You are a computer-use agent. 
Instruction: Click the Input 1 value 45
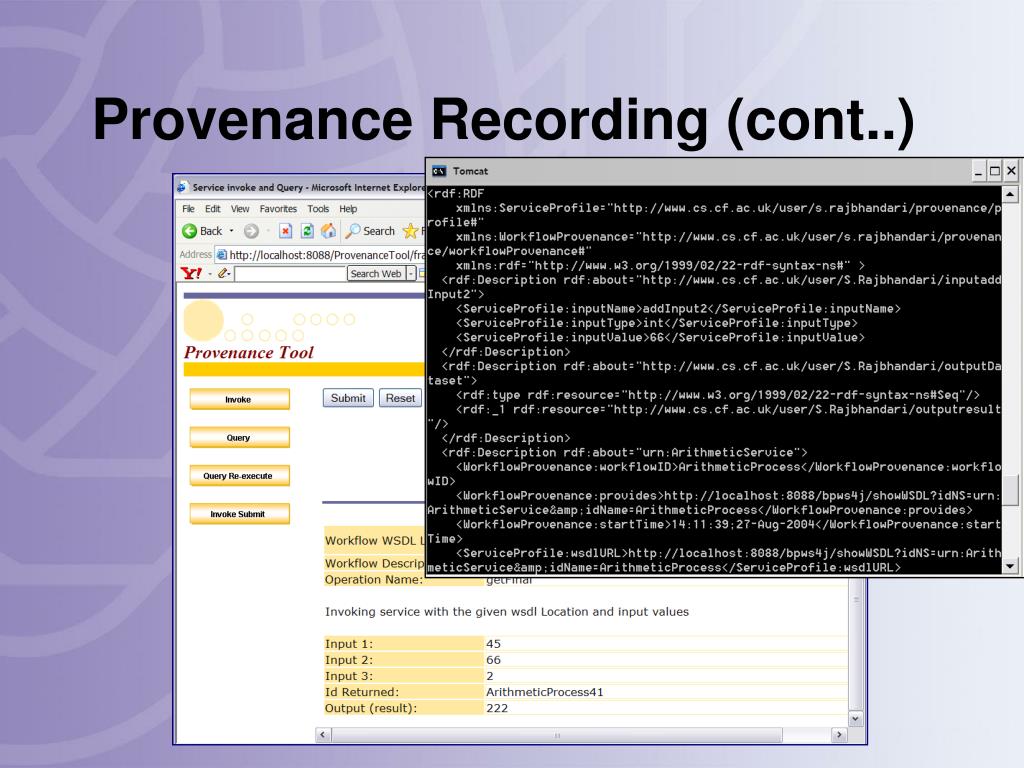[x=493, y=644]
